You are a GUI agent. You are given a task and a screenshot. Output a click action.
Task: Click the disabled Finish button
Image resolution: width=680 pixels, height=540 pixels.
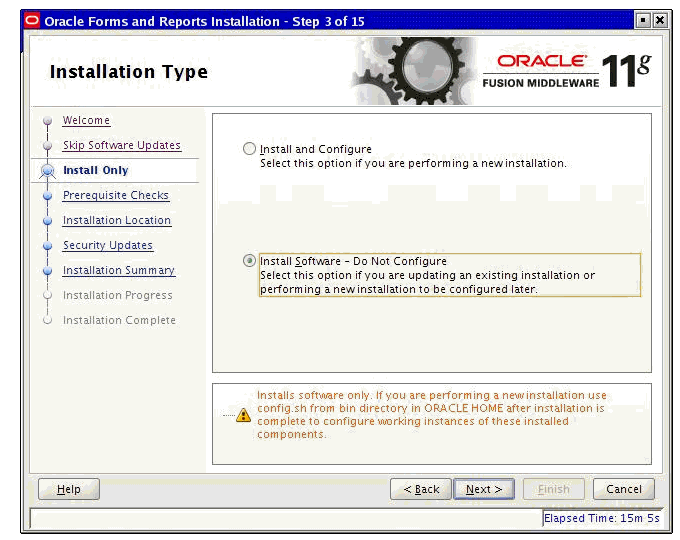point(554,489)
